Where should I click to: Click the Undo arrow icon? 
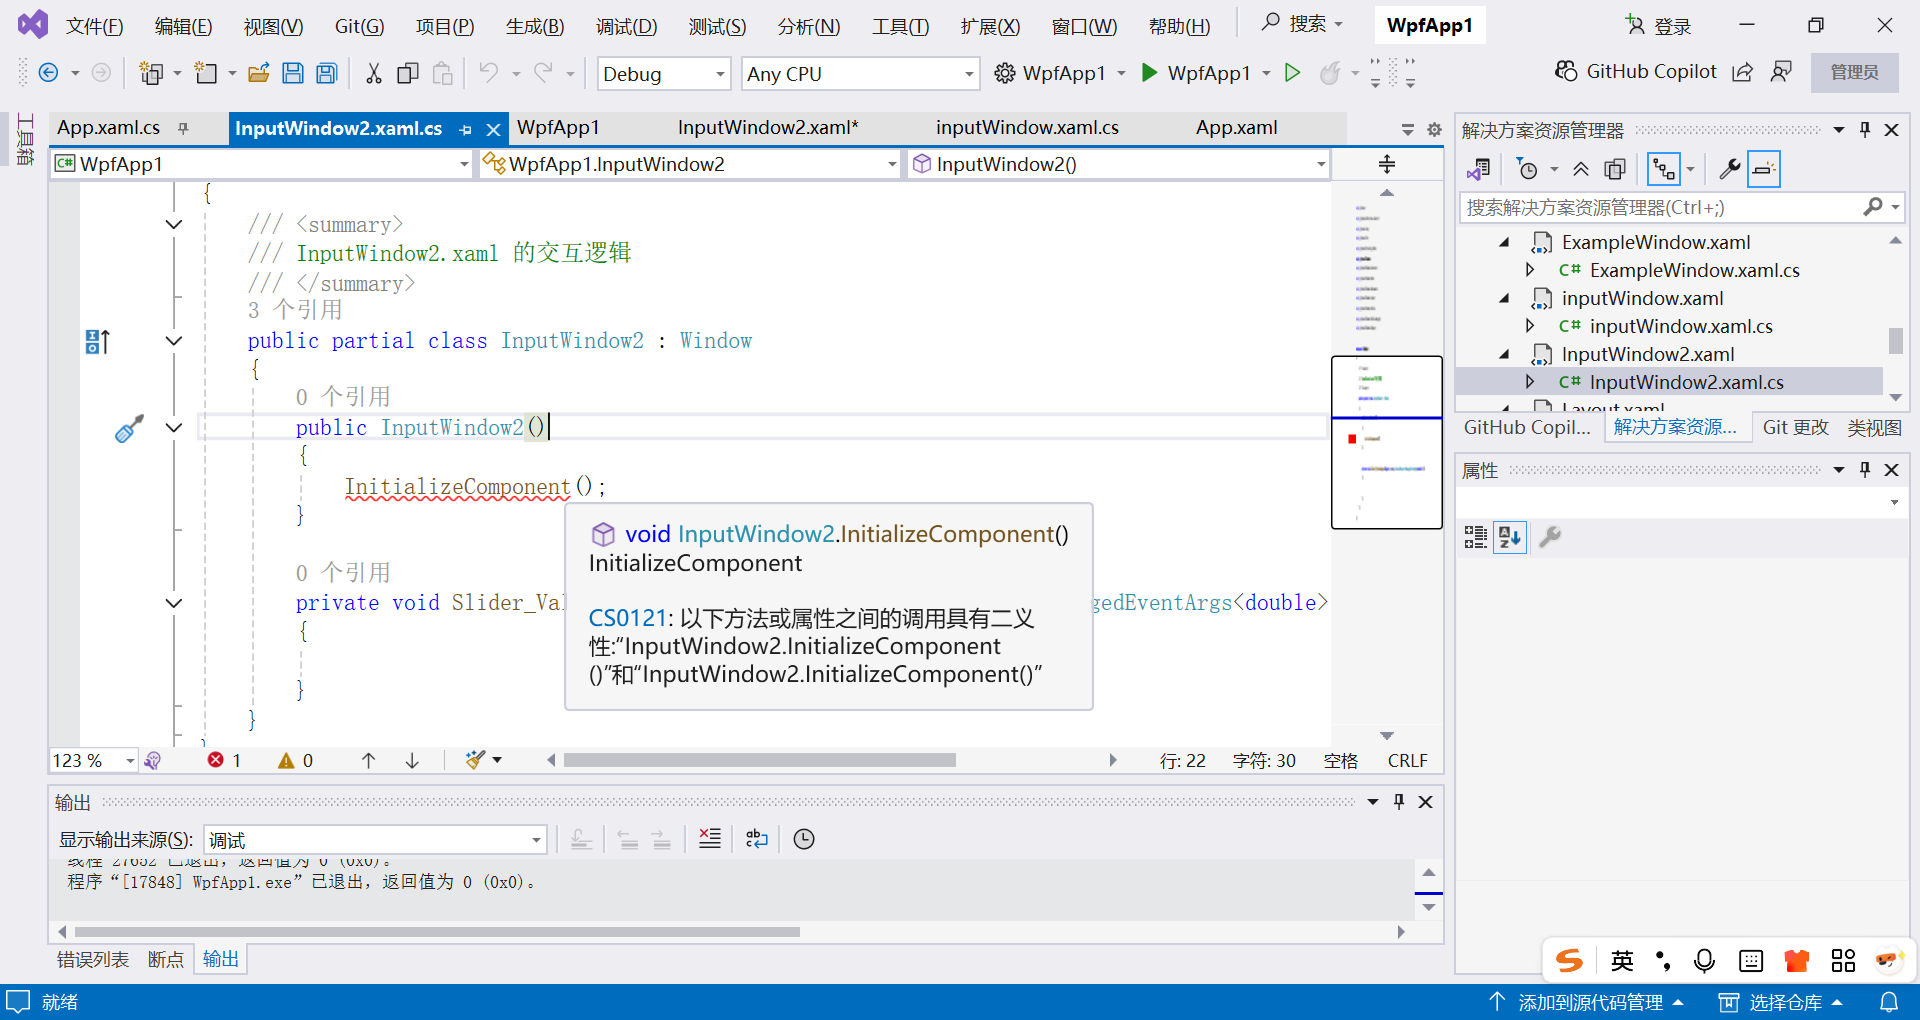tap(488, 72)
